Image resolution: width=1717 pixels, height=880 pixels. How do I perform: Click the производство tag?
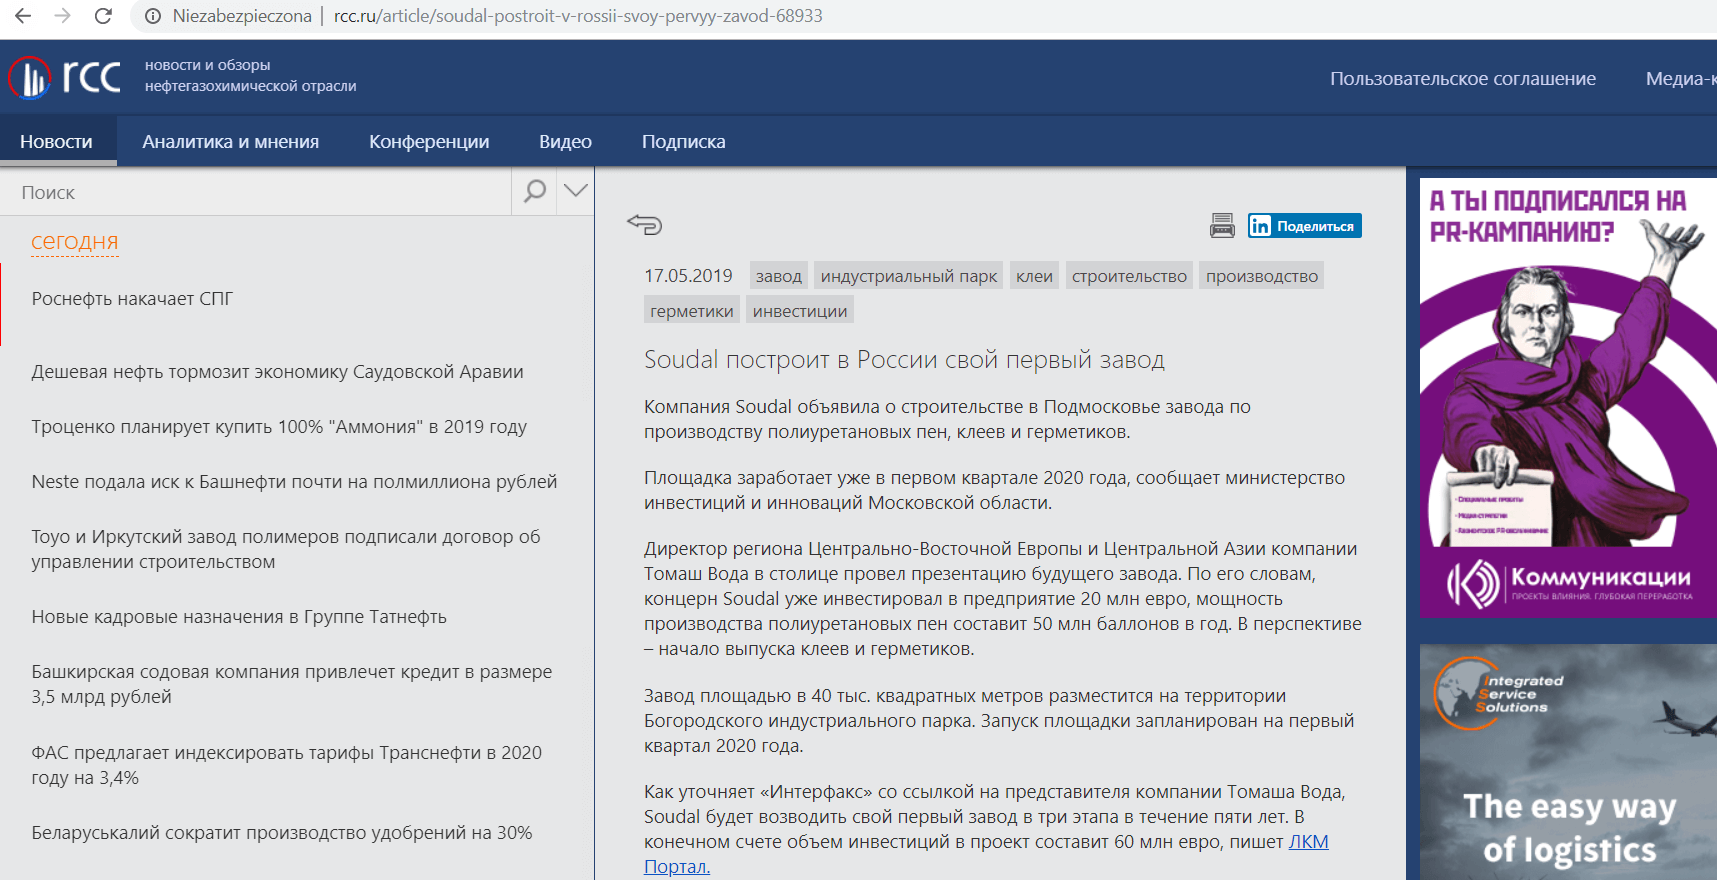pyautogui.click(x=1262, y=276)
